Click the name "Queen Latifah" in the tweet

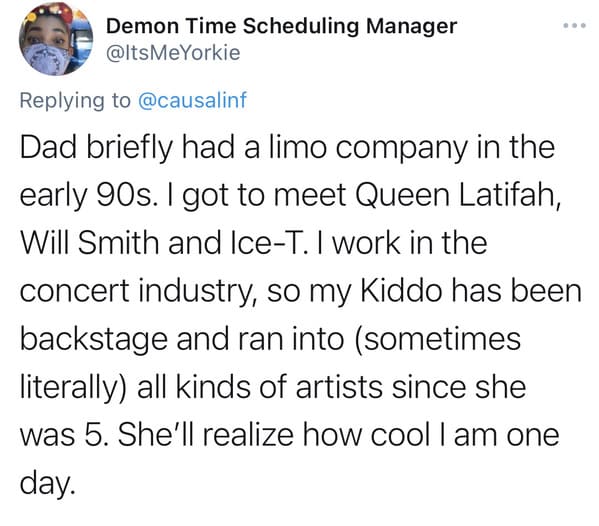[458, 196]
